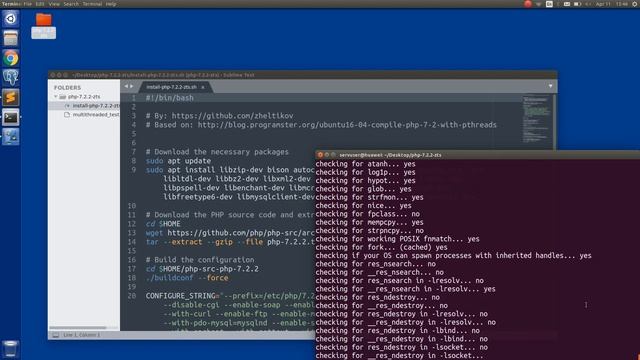Open the Files manager in the dock
Viewport: 640px width, 360px height.
(11, 38)
